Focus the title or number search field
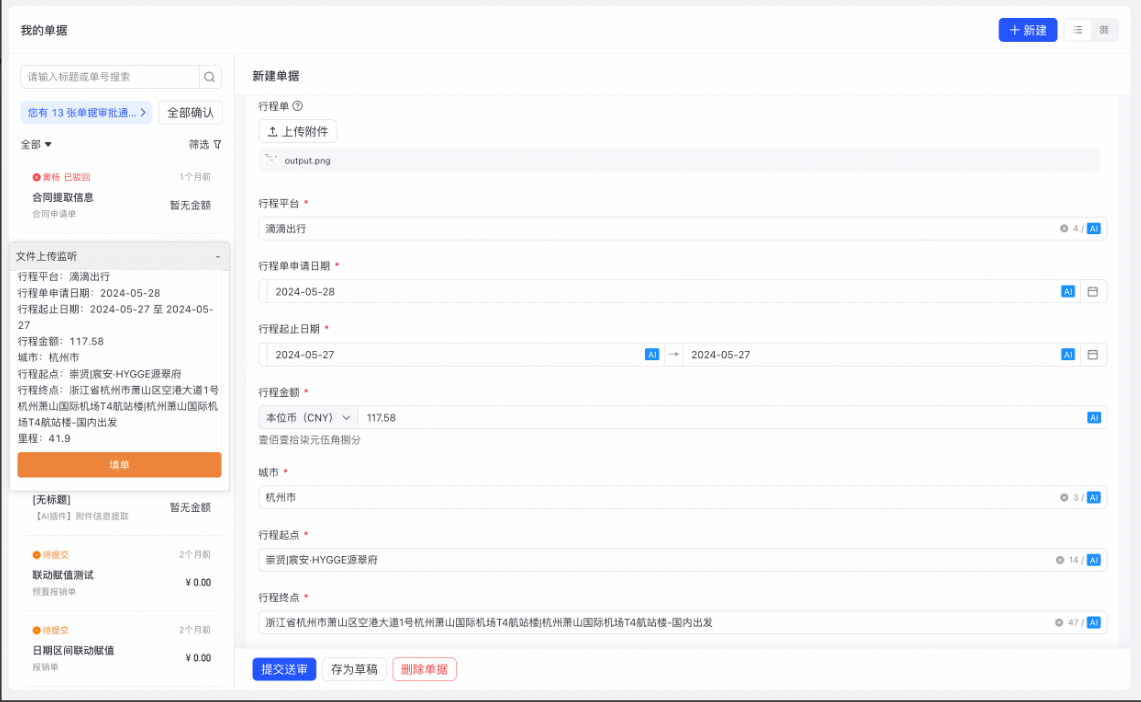Image resolution: width=1141 pixels, height=702 pixels. [110, 77]
